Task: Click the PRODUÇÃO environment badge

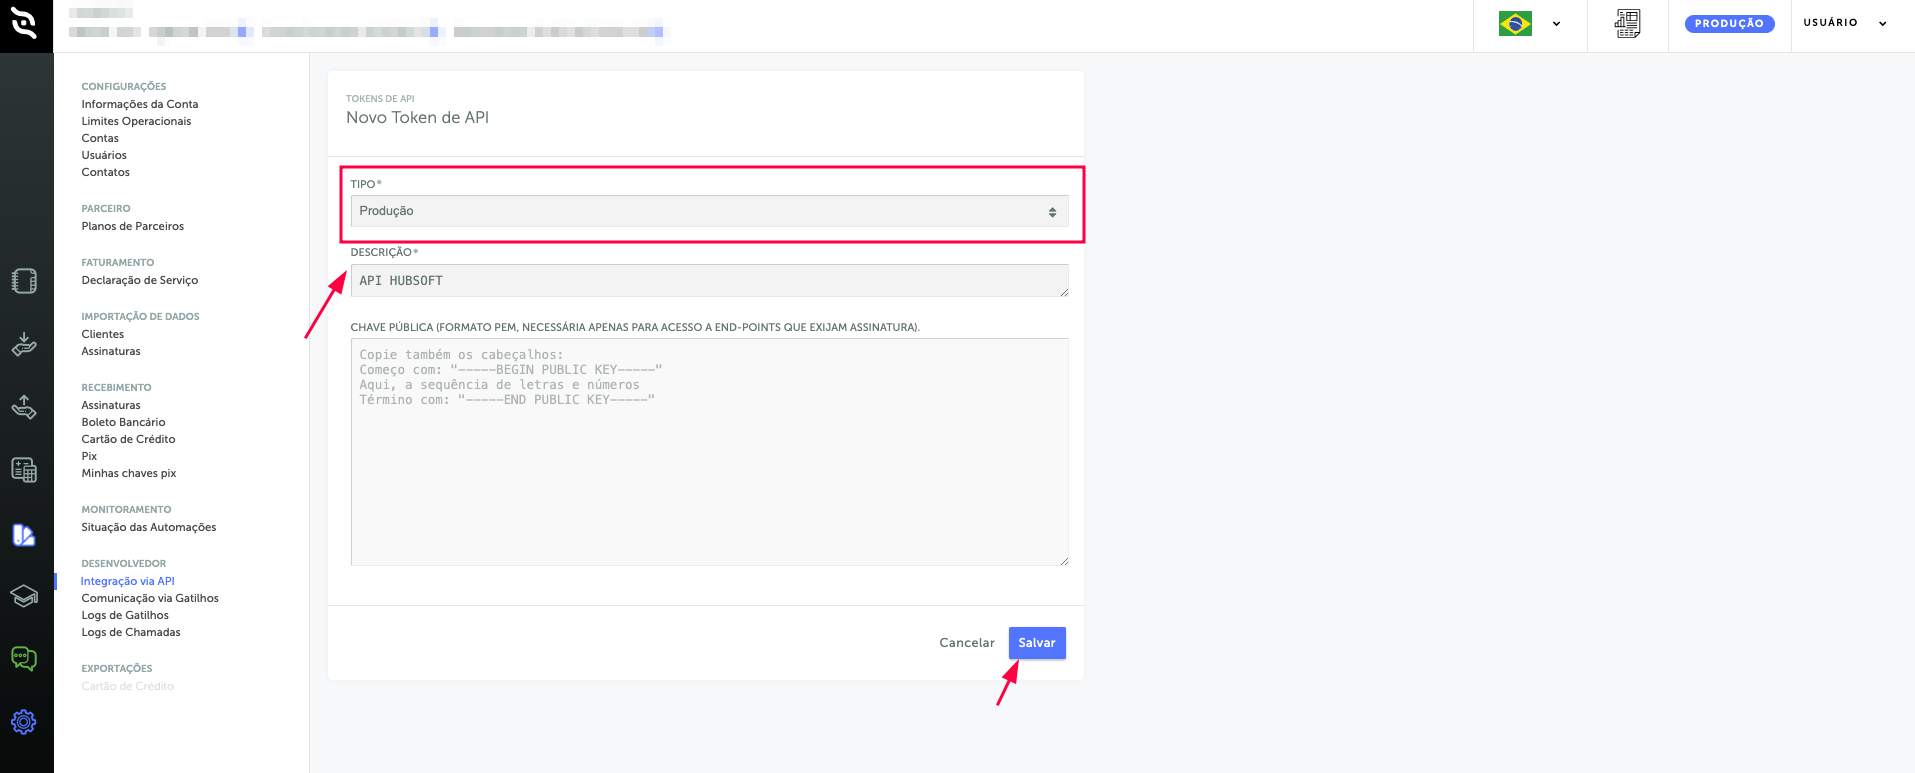Action: point(1729,23)
